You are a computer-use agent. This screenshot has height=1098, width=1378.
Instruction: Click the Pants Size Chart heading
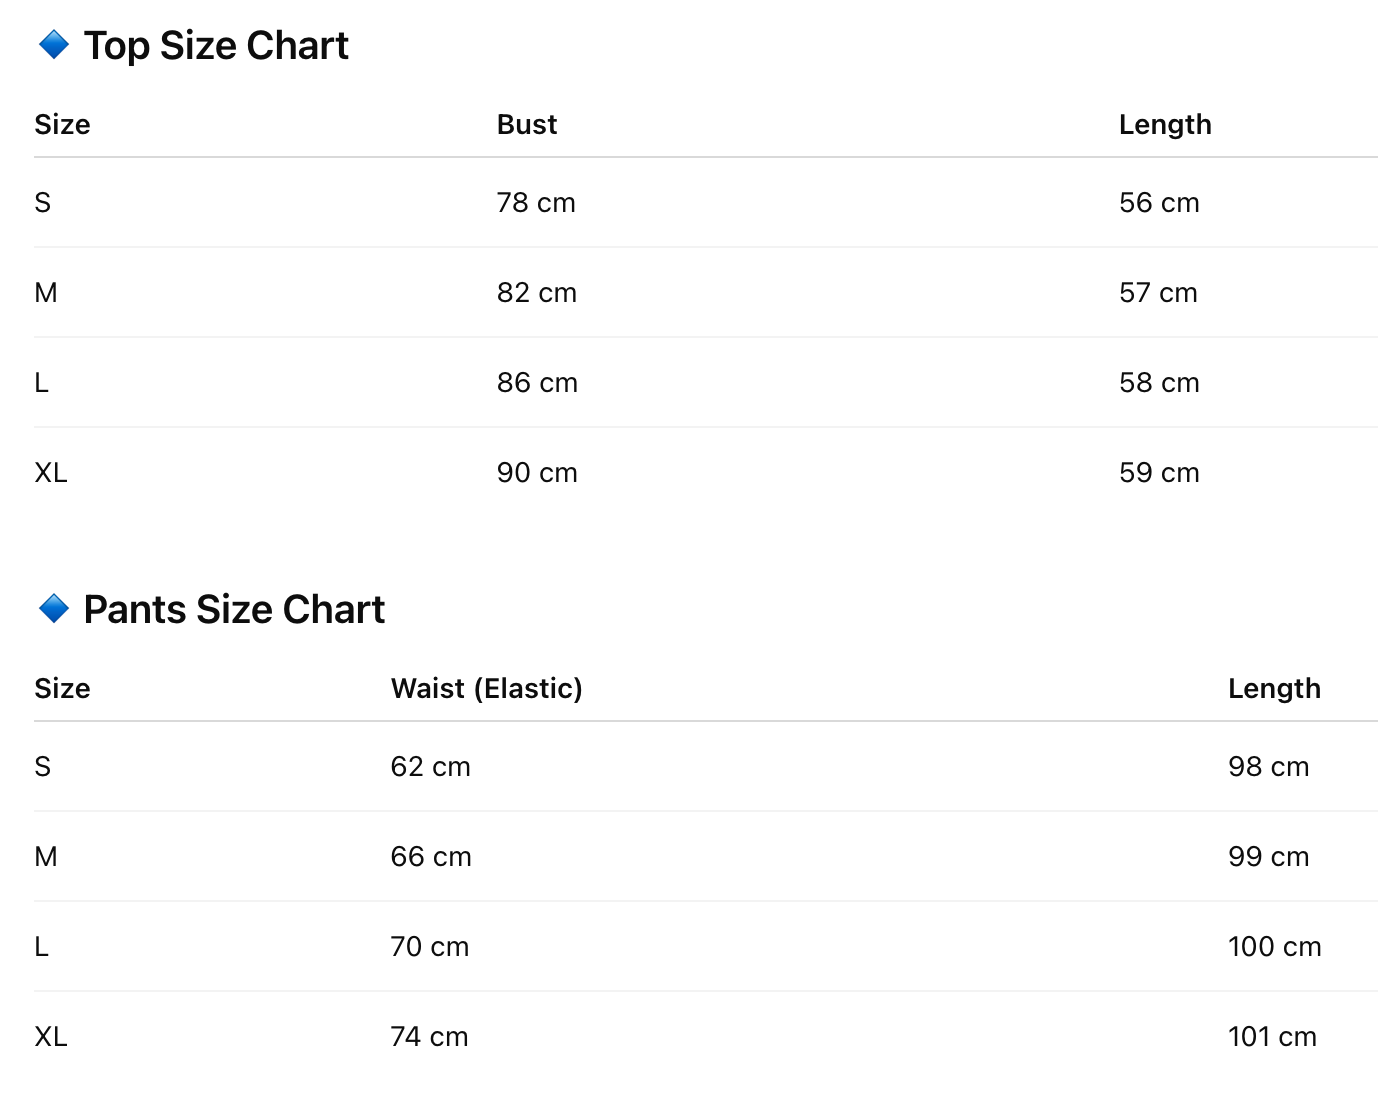[x=234, y=610]
